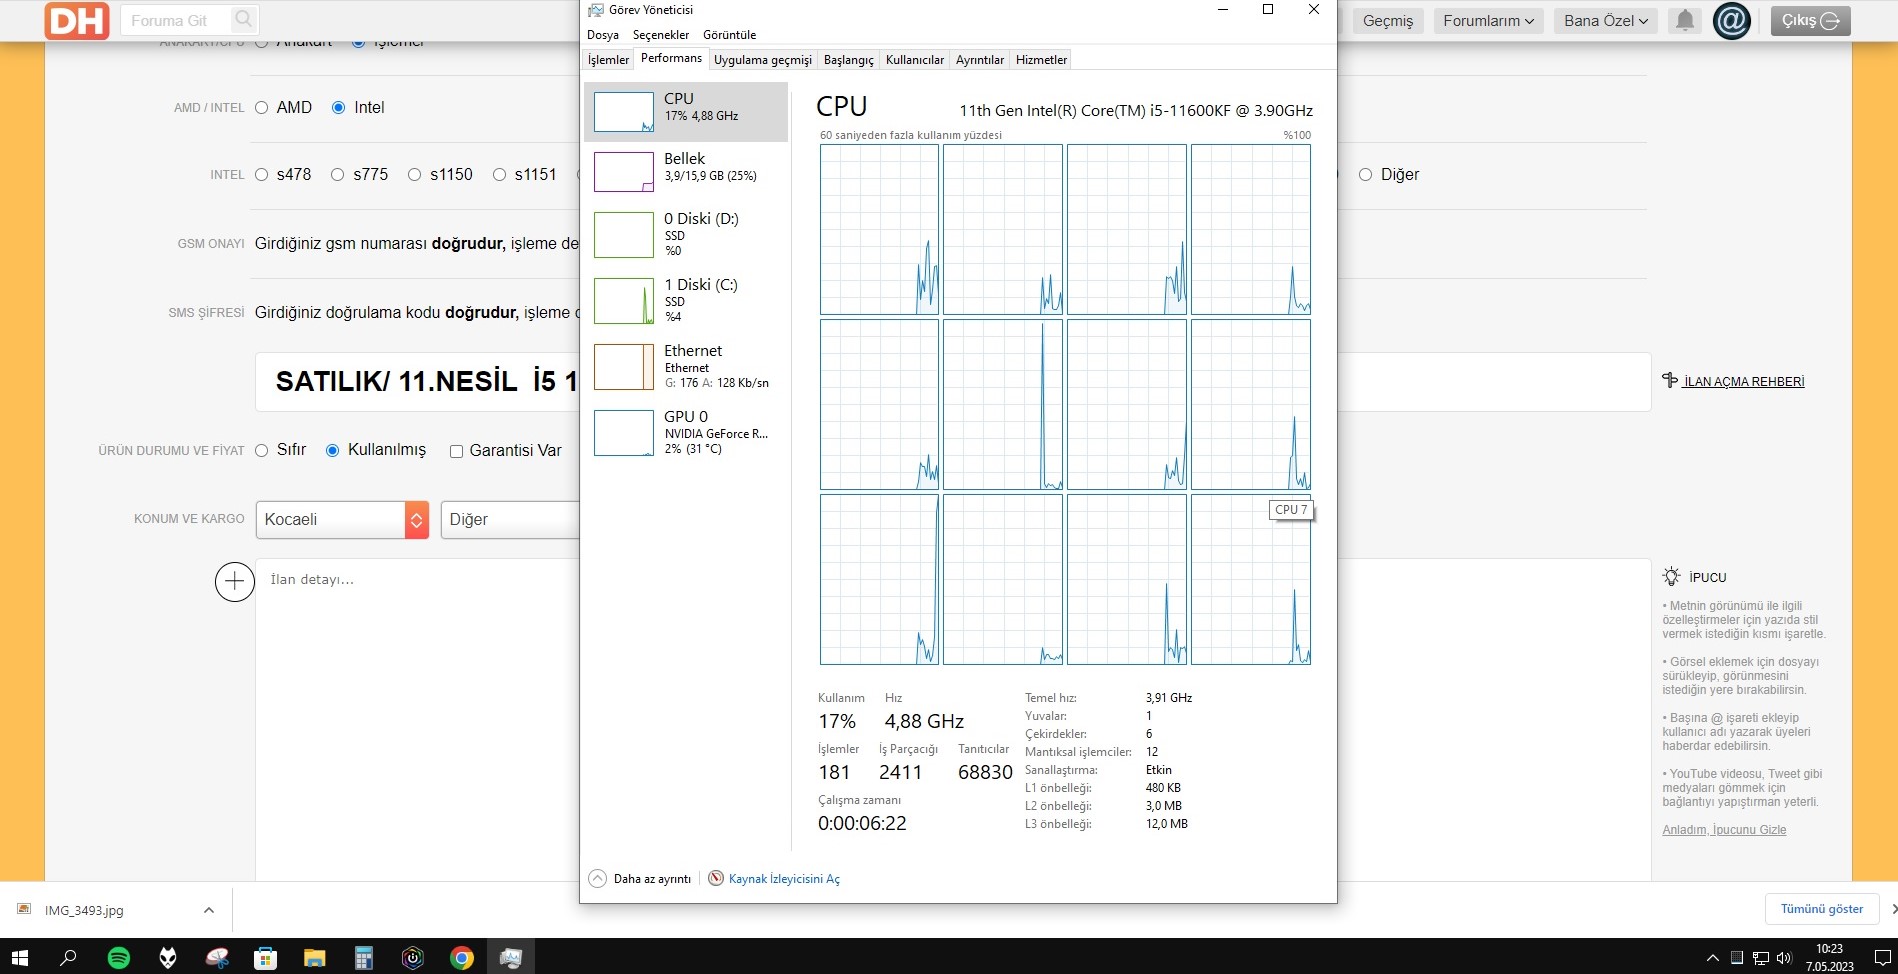1898x974 pixels.
Task: Select the Kullanılmış condition radio
Action: (332, 450)
